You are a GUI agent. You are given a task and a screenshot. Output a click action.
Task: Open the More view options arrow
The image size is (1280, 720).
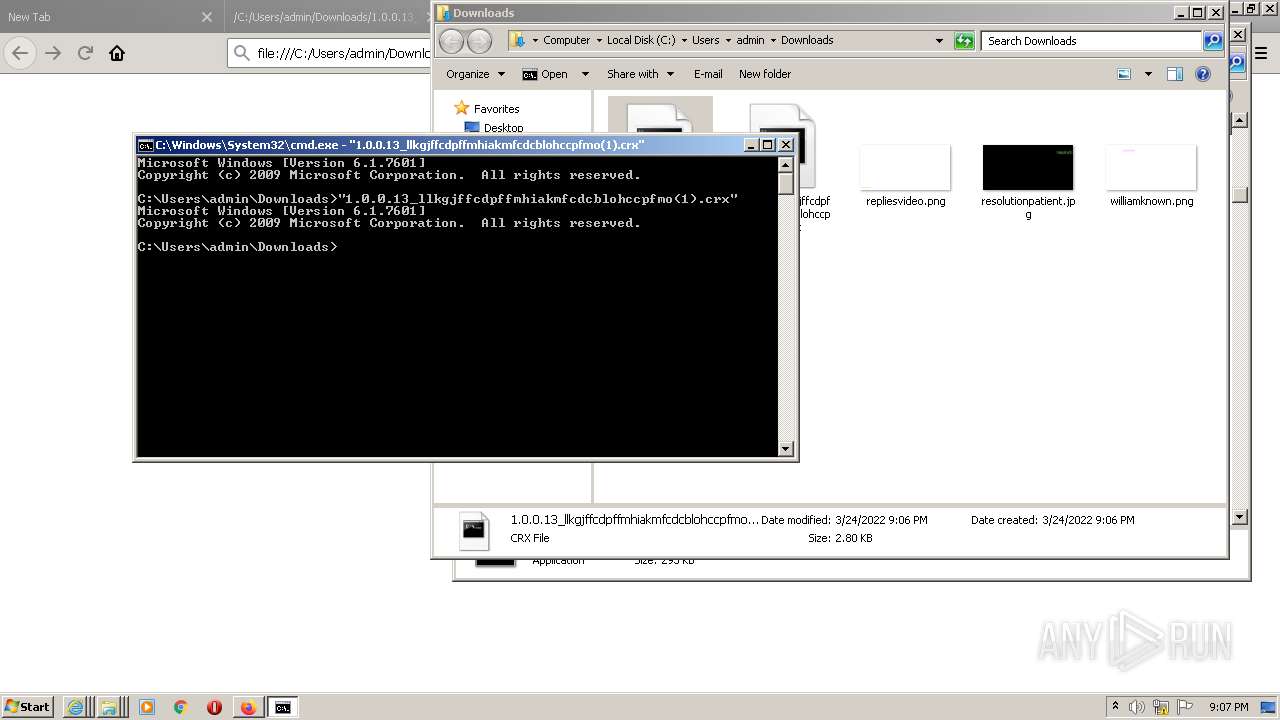point(1148,74)
